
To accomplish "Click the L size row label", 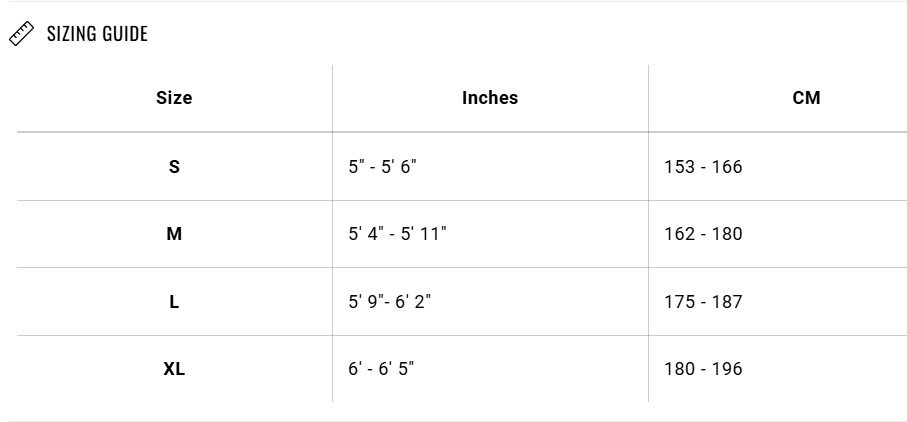I will click(x=174, y=301).
